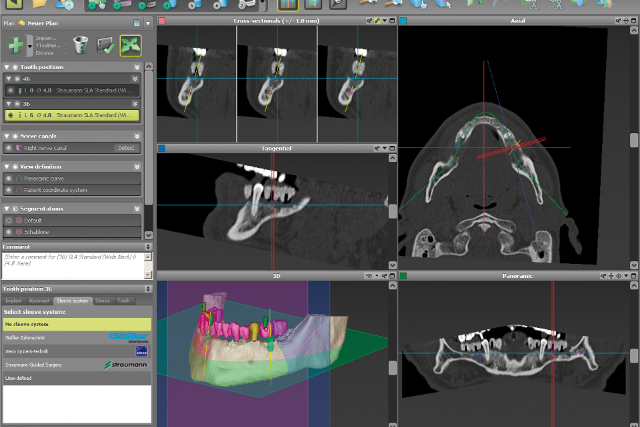Collapse the Tooth positions section

pyautogui.click(x=7, y=66)
